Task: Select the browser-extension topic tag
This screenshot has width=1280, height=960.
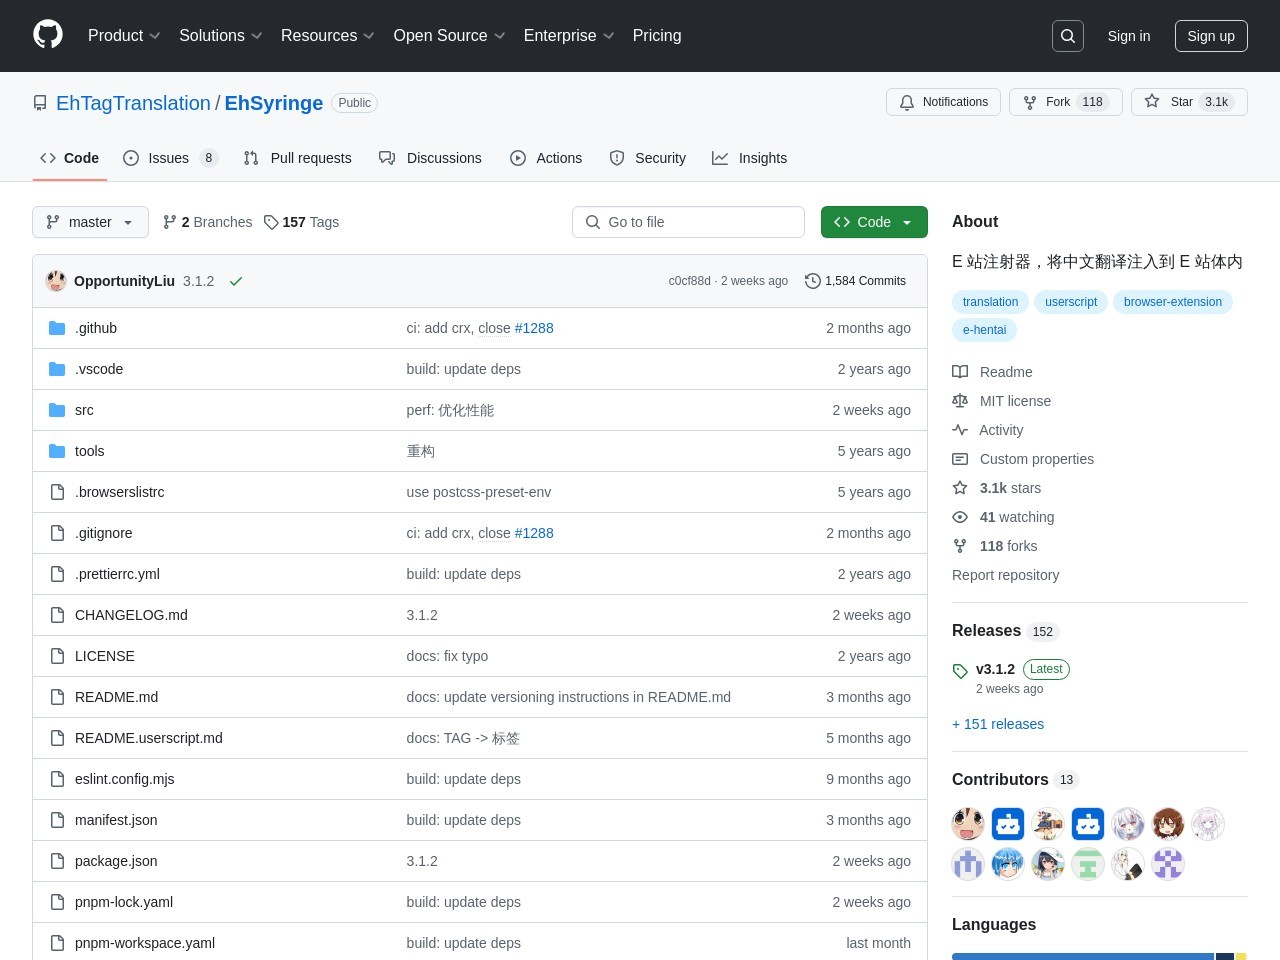Action: click(1173, 302)
